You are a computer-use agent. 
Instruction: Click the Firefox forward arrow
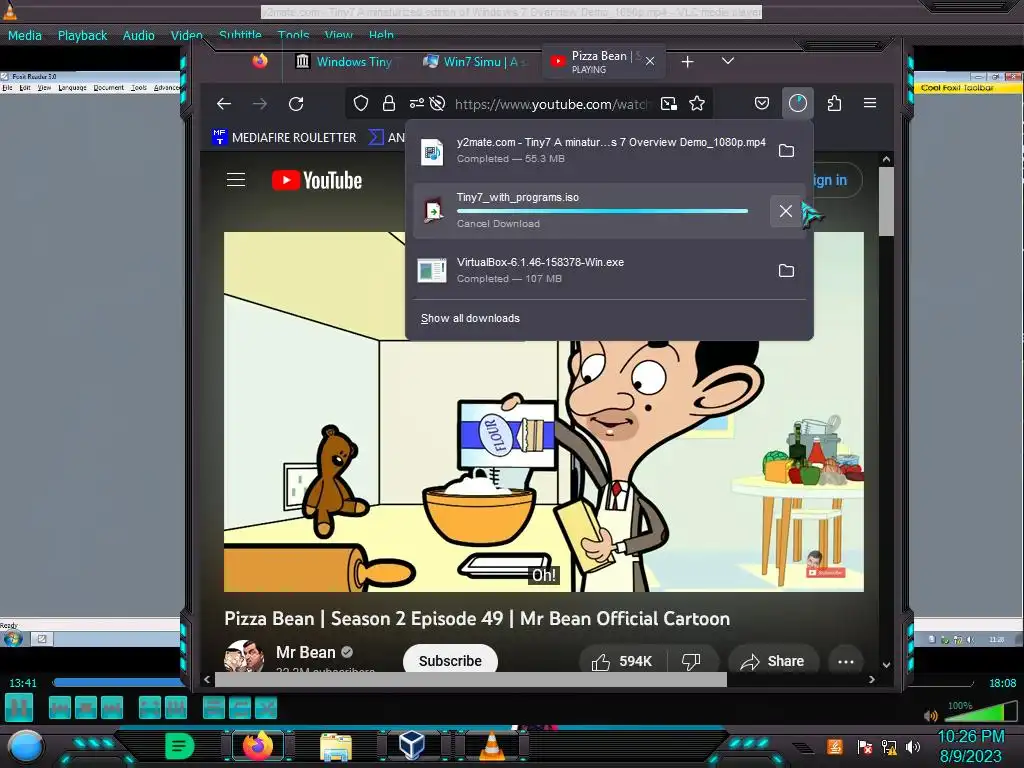click(260, 103)
